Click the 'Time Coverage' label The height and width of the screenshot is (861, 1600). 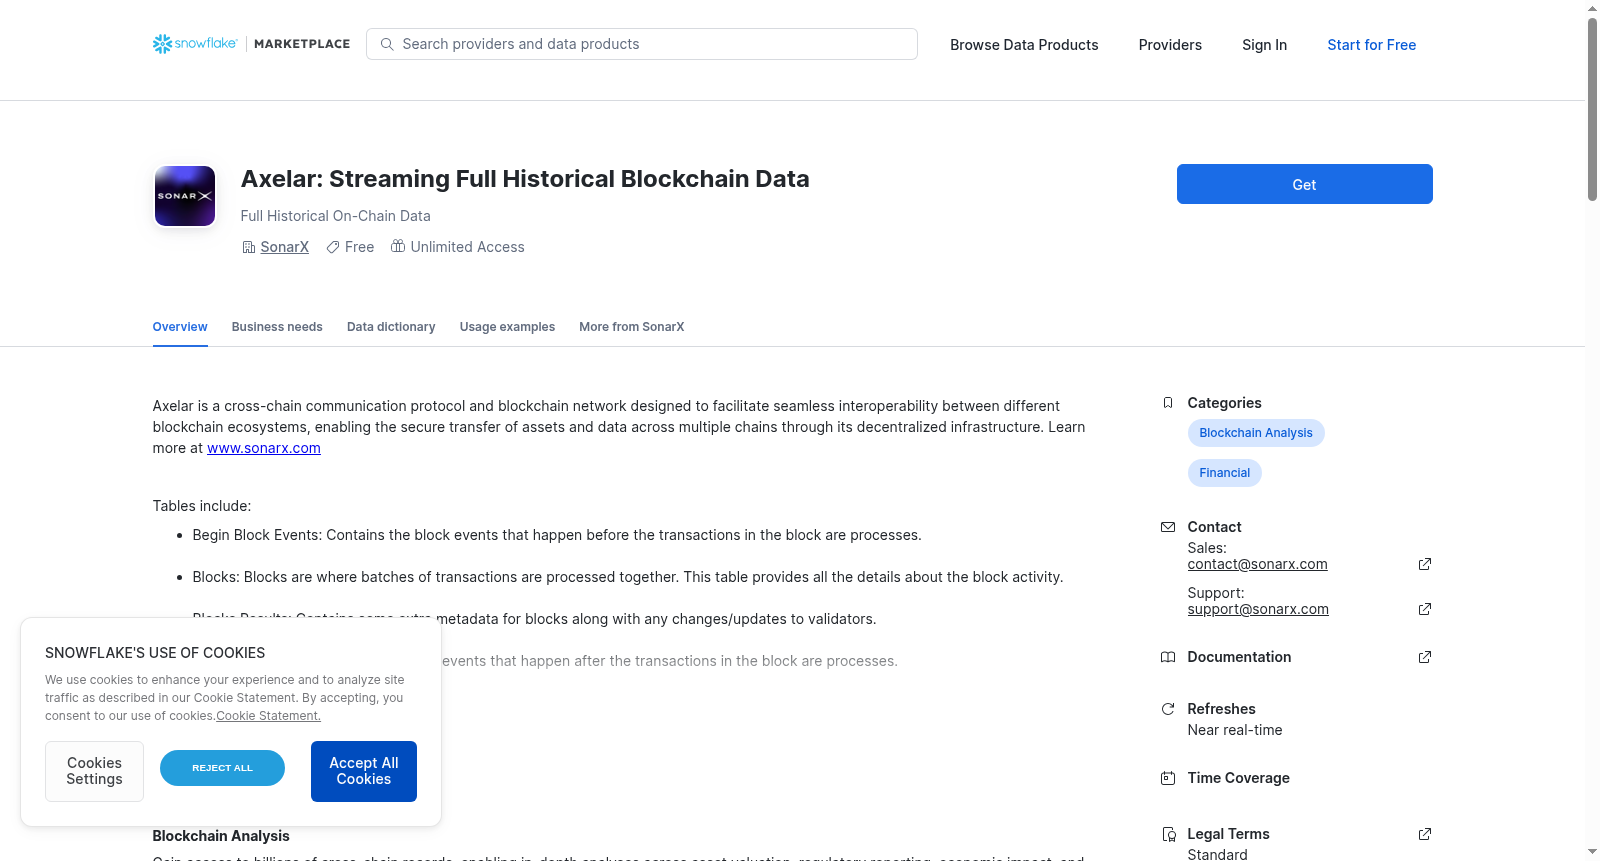pos(1238,778)
